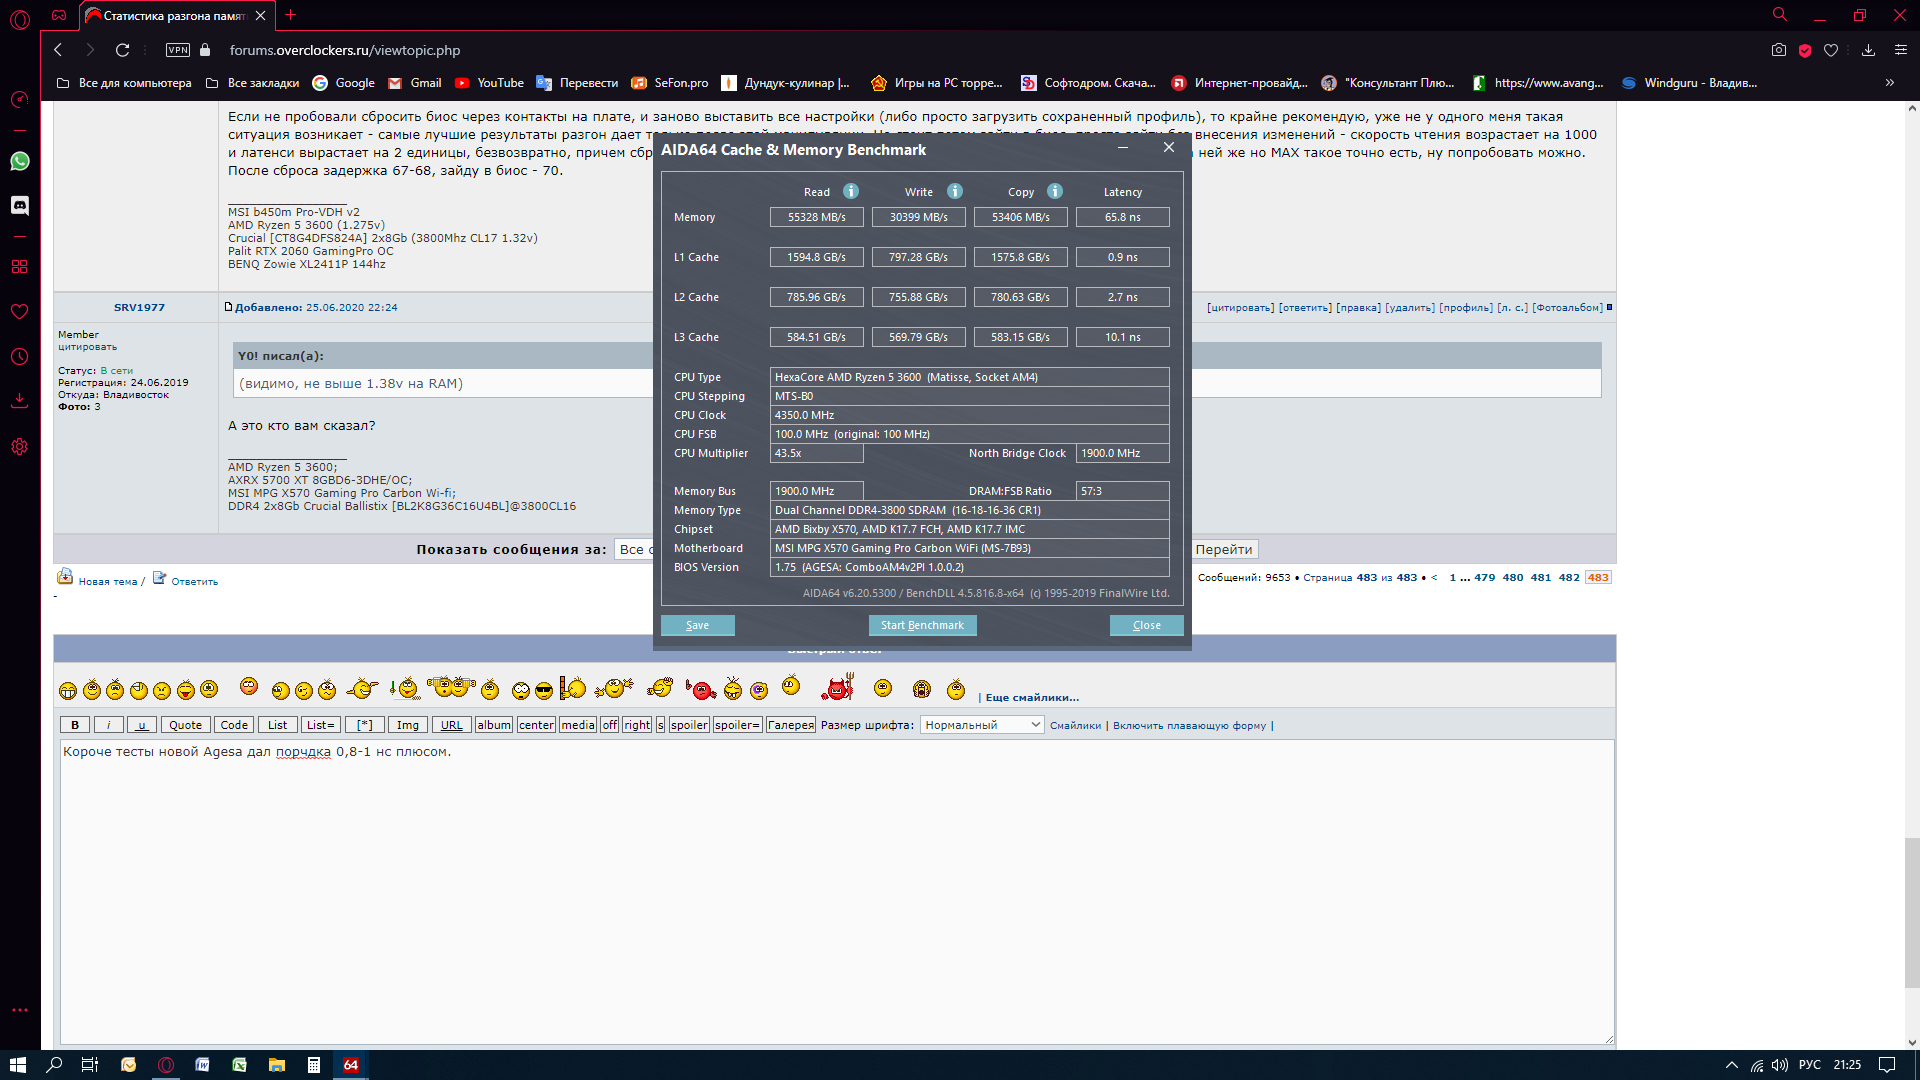
Task: Open the sidebar history clock icon
Action: (x=20, y=356)
